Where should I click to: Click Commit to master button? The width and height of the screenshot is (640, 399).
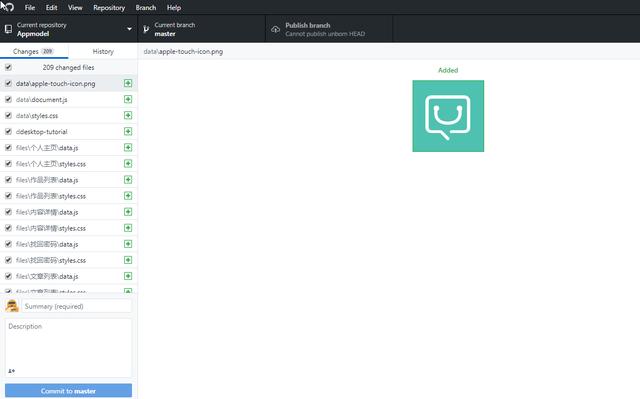(68, 391)
